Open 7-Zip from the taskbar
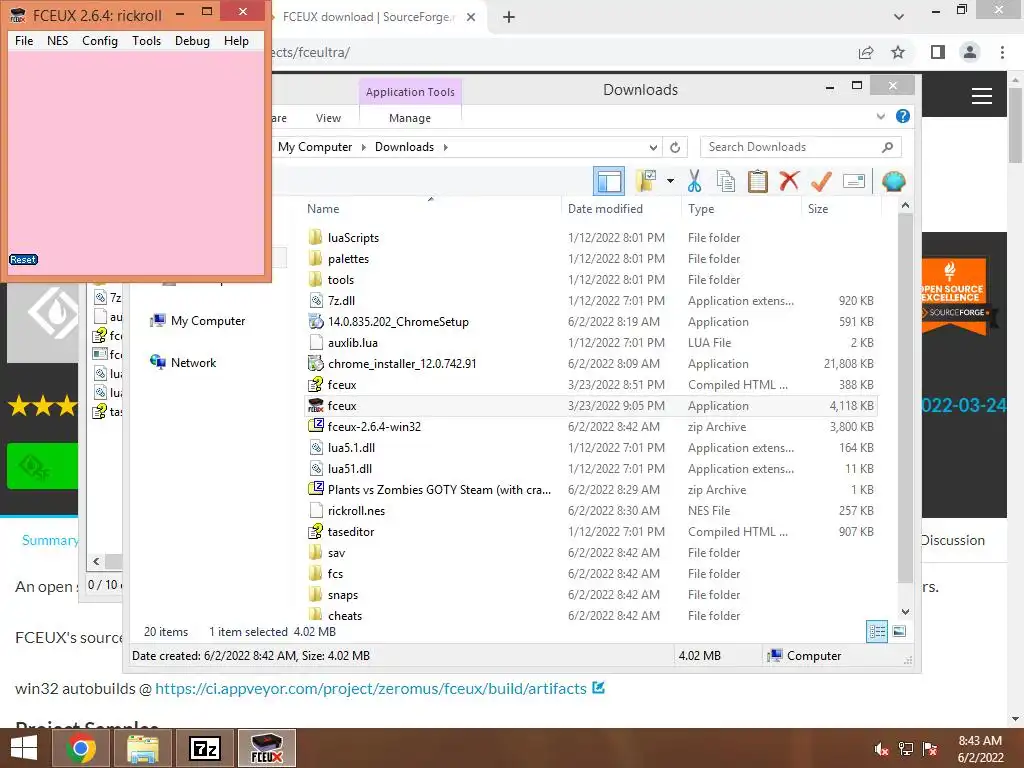Screen dimensions: 1024x768 point(205,748)
